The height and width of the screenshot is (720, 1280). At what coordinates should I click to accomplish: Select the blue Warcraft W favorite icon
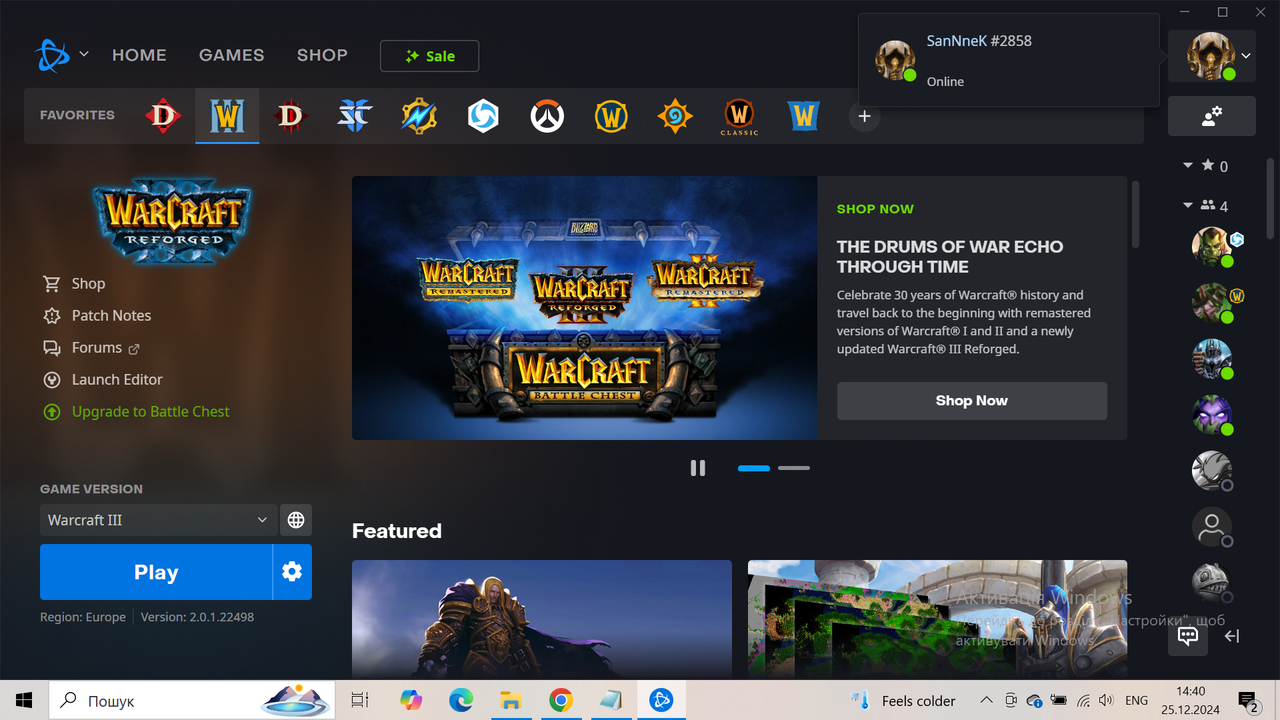(803, 116)
